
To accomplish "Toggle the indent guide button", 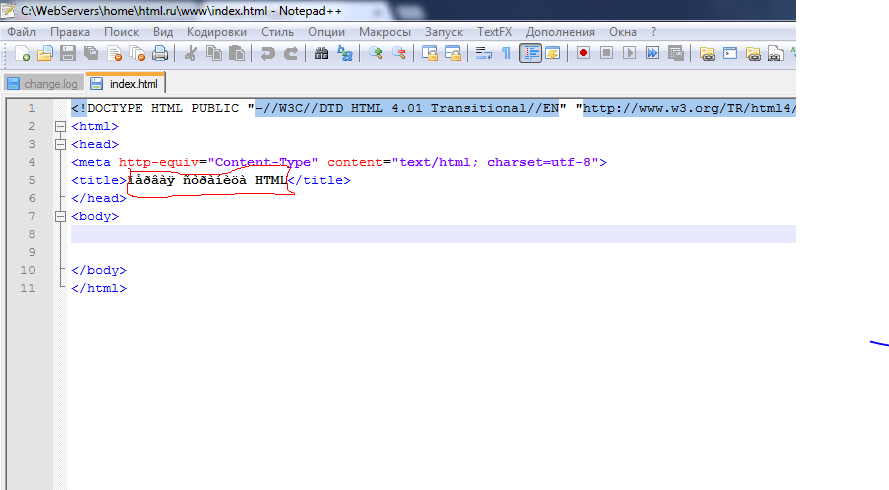I will point(530,54).
